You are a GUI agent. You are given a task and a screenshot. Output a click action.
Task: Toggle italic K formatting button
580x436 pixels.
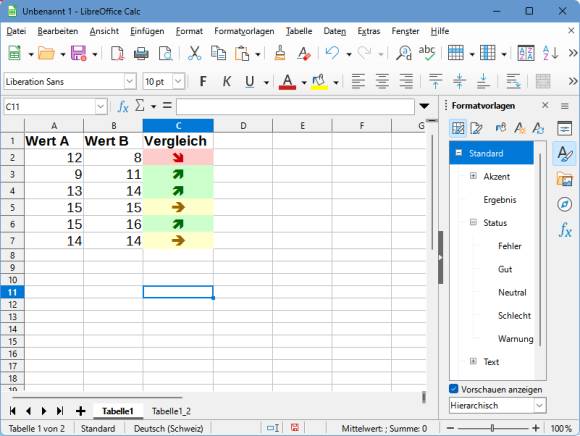(x=227, y=81)
